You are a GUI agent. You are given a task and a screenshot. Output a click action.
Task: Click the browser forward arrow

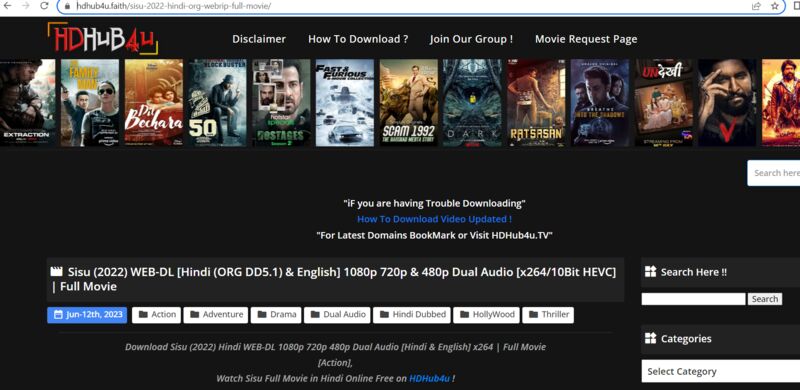click(x=26, y=6)
